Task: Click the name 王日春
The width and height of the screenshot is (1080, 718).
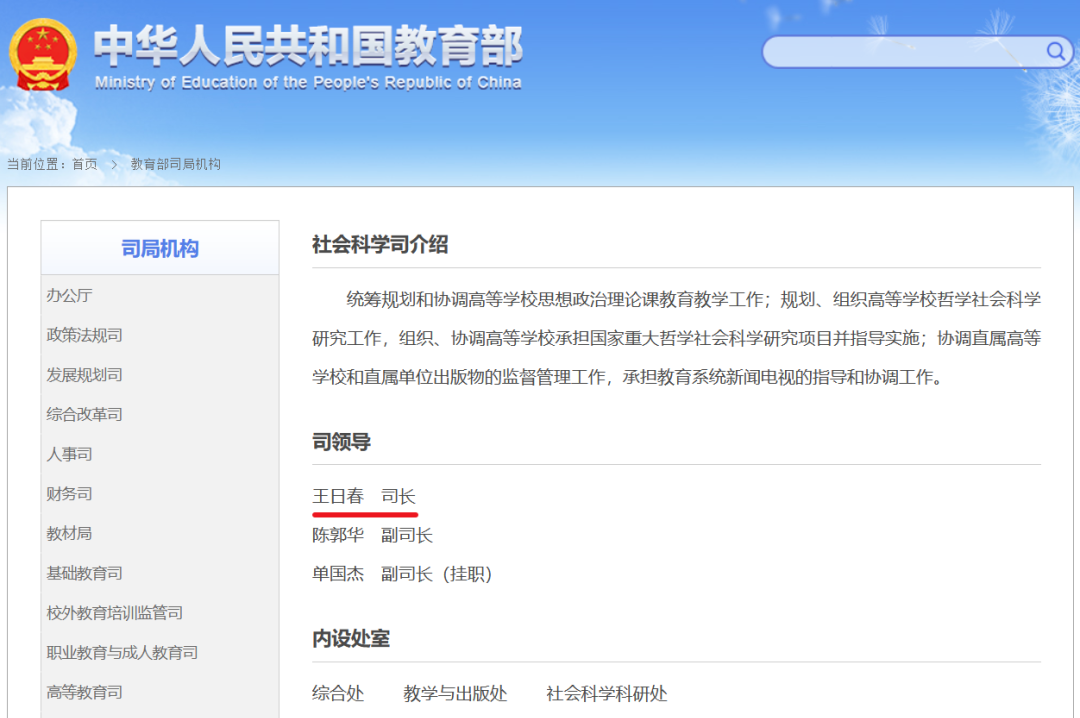Action: coord(338,496)
